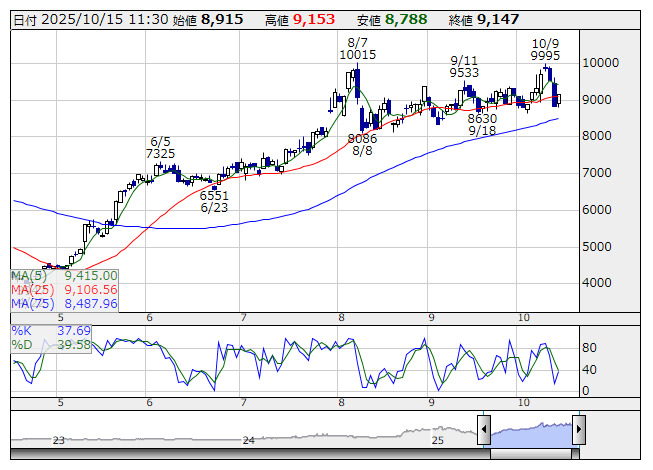
Task: Click the 終値 9,147 value in header
Action: pos(497,19)
